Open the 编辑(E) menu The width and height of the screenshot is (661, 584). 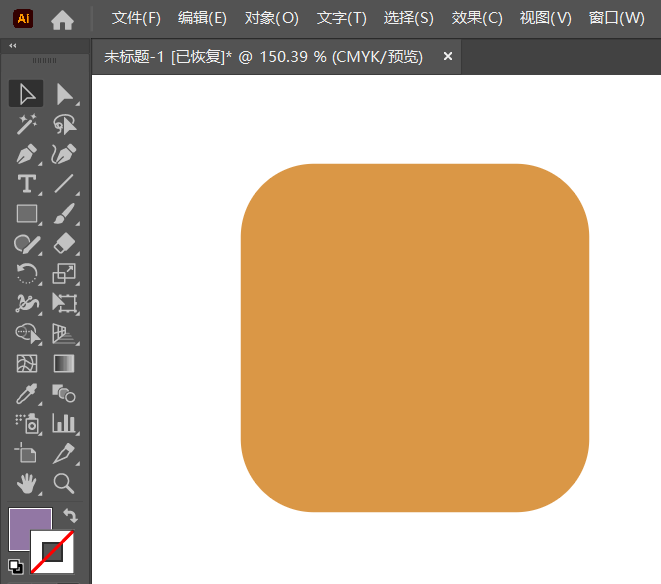click(202, 18)
